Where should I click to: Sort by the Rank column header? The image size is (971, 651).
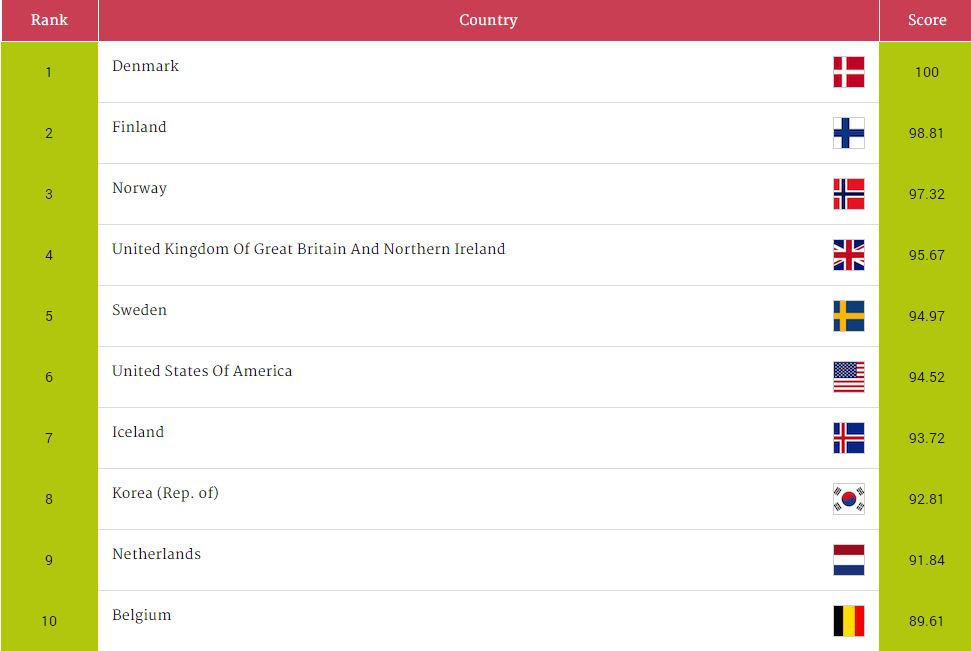[49, 20]
